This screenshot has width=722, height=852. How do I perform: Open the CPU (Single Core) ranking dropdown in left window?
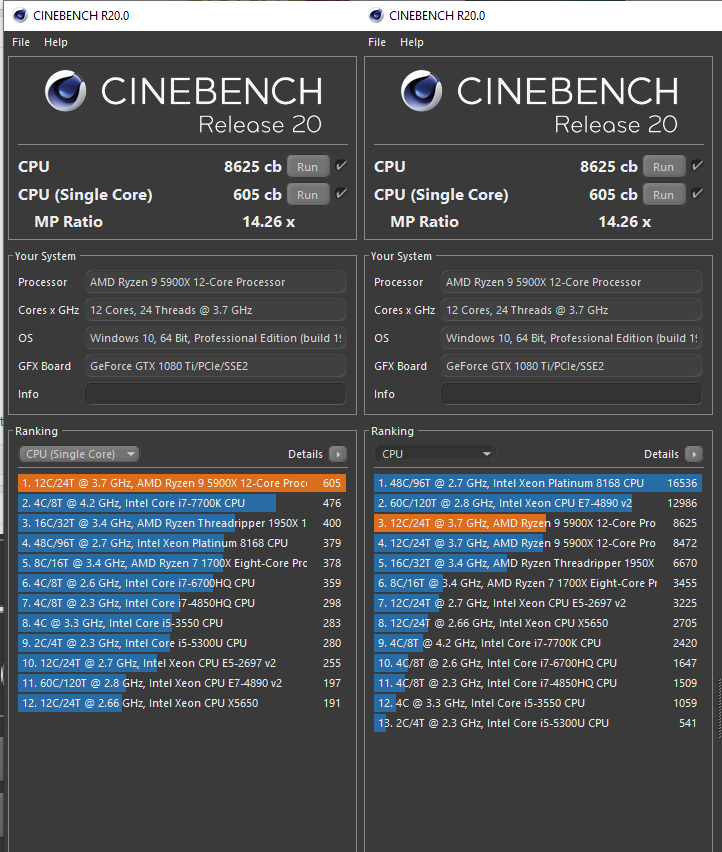tap(79, 454)
